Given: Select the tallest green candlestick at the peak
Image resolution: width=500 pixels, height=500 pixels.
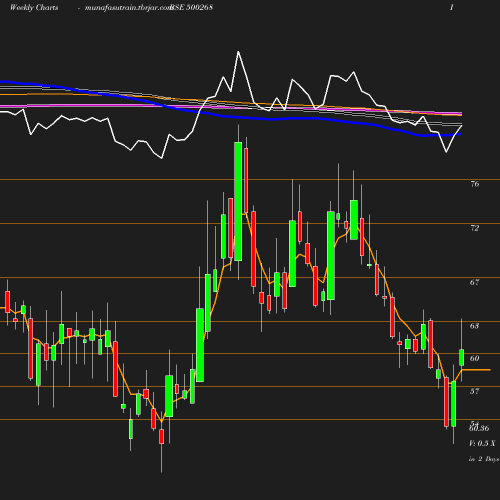Looking at the screenshot, I should tap(238, 201).
